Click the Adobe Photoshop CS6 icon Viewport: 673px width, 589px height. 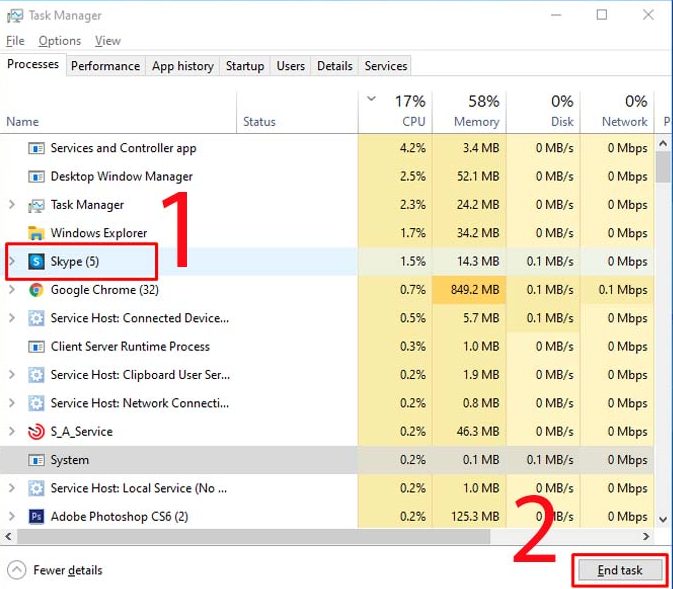(x=37, y=517)
